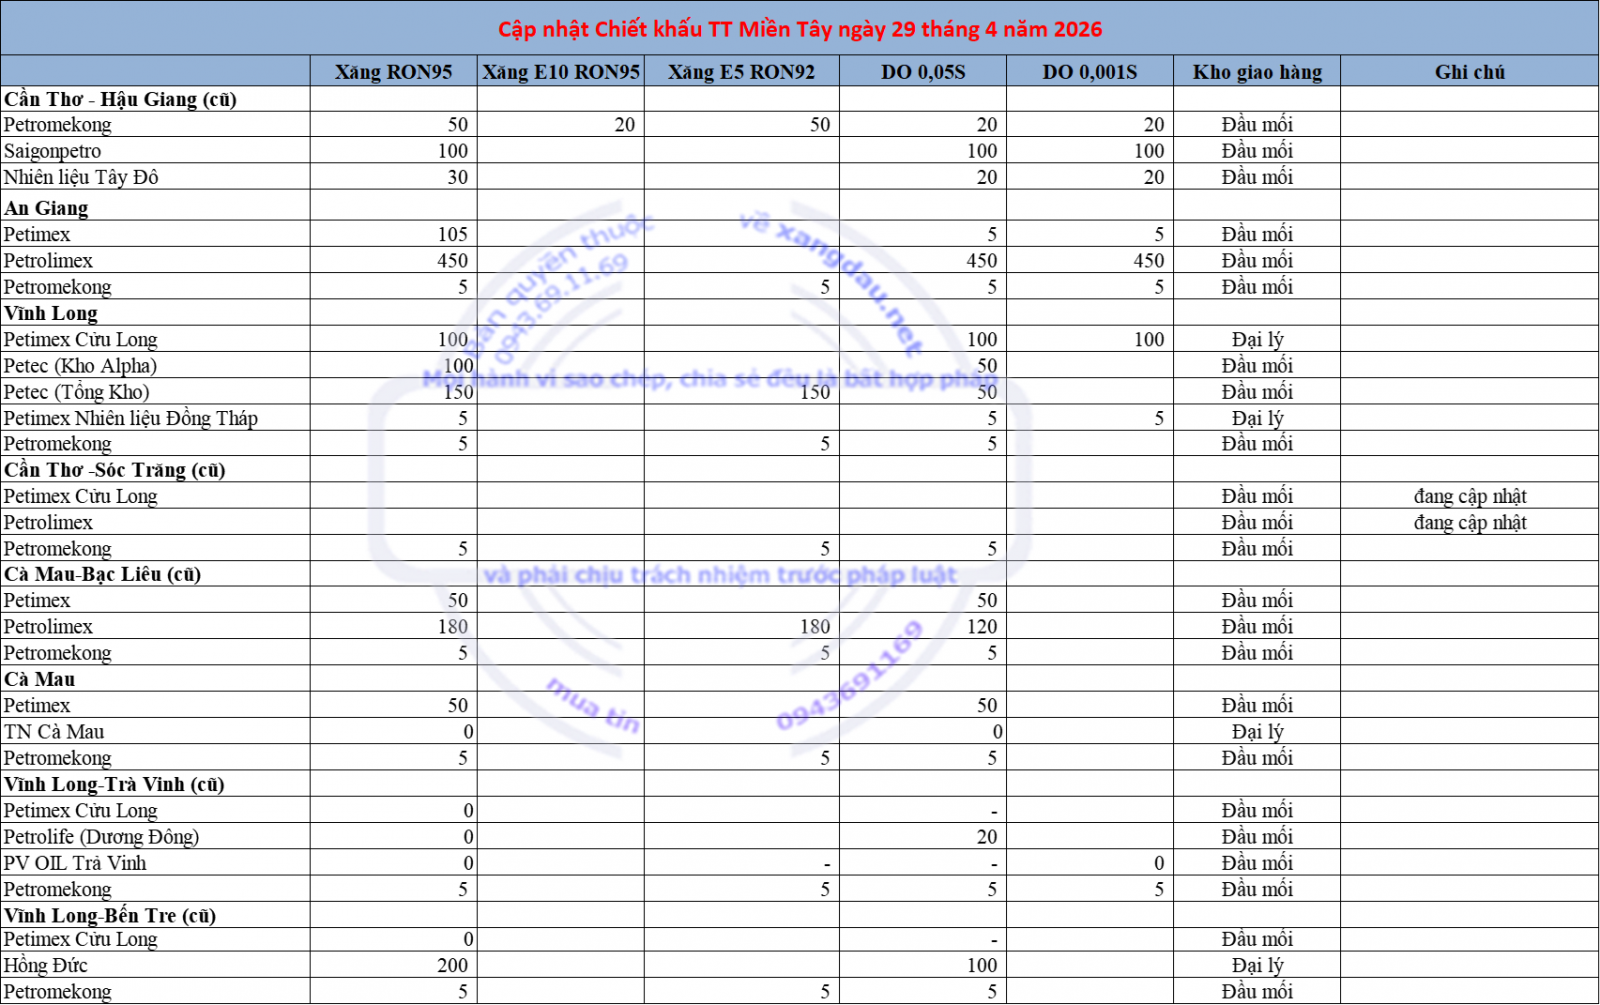
Task: Select the Cần Thơ -Sóc Trăng (cũ) heading
Action: [x=114, y=470]
